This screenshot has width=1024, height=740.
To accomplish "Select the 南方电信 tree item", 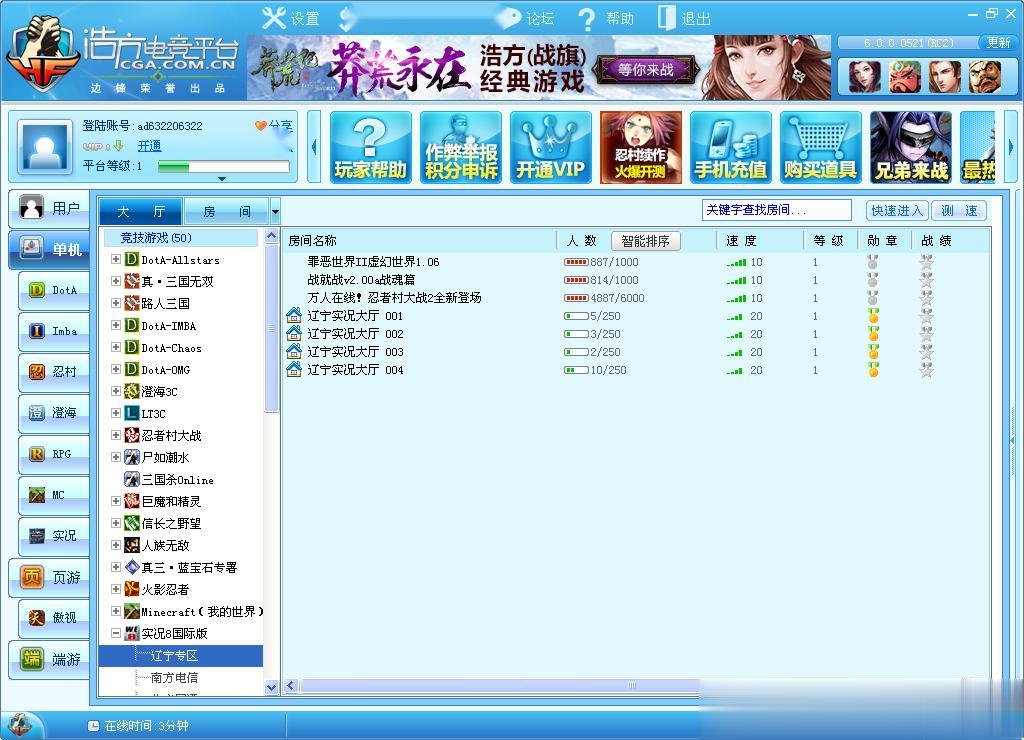I will click(x=174, y=678).
